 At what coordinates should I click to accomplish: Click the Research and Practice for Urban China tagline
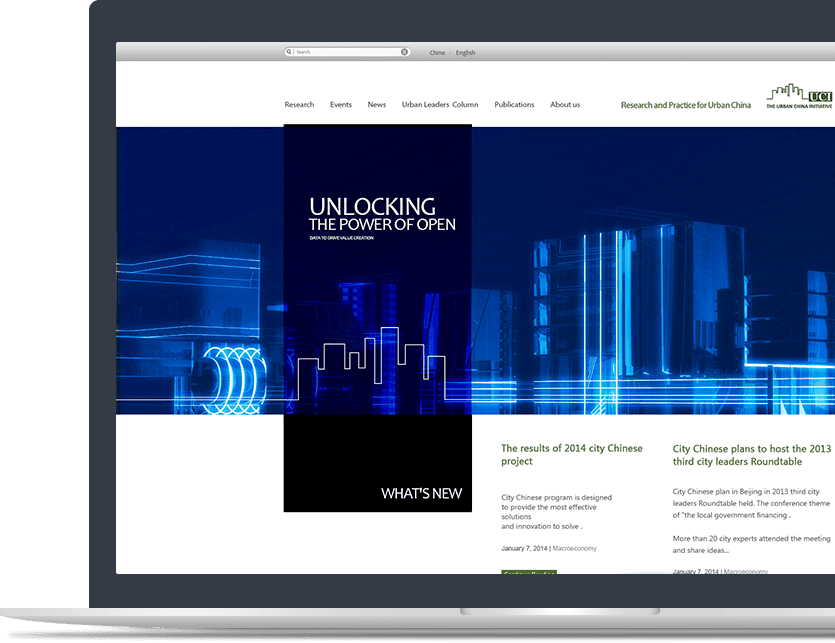[685, 105]
